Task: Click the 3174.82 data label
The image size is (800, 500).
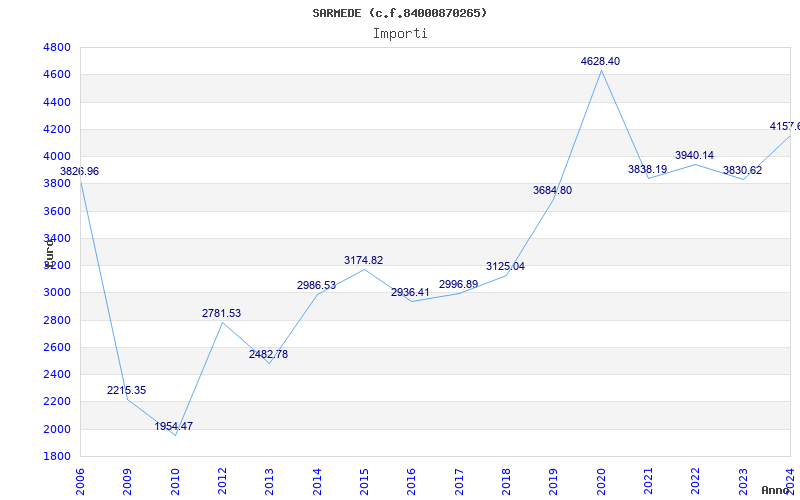Action: pos(363,260)
